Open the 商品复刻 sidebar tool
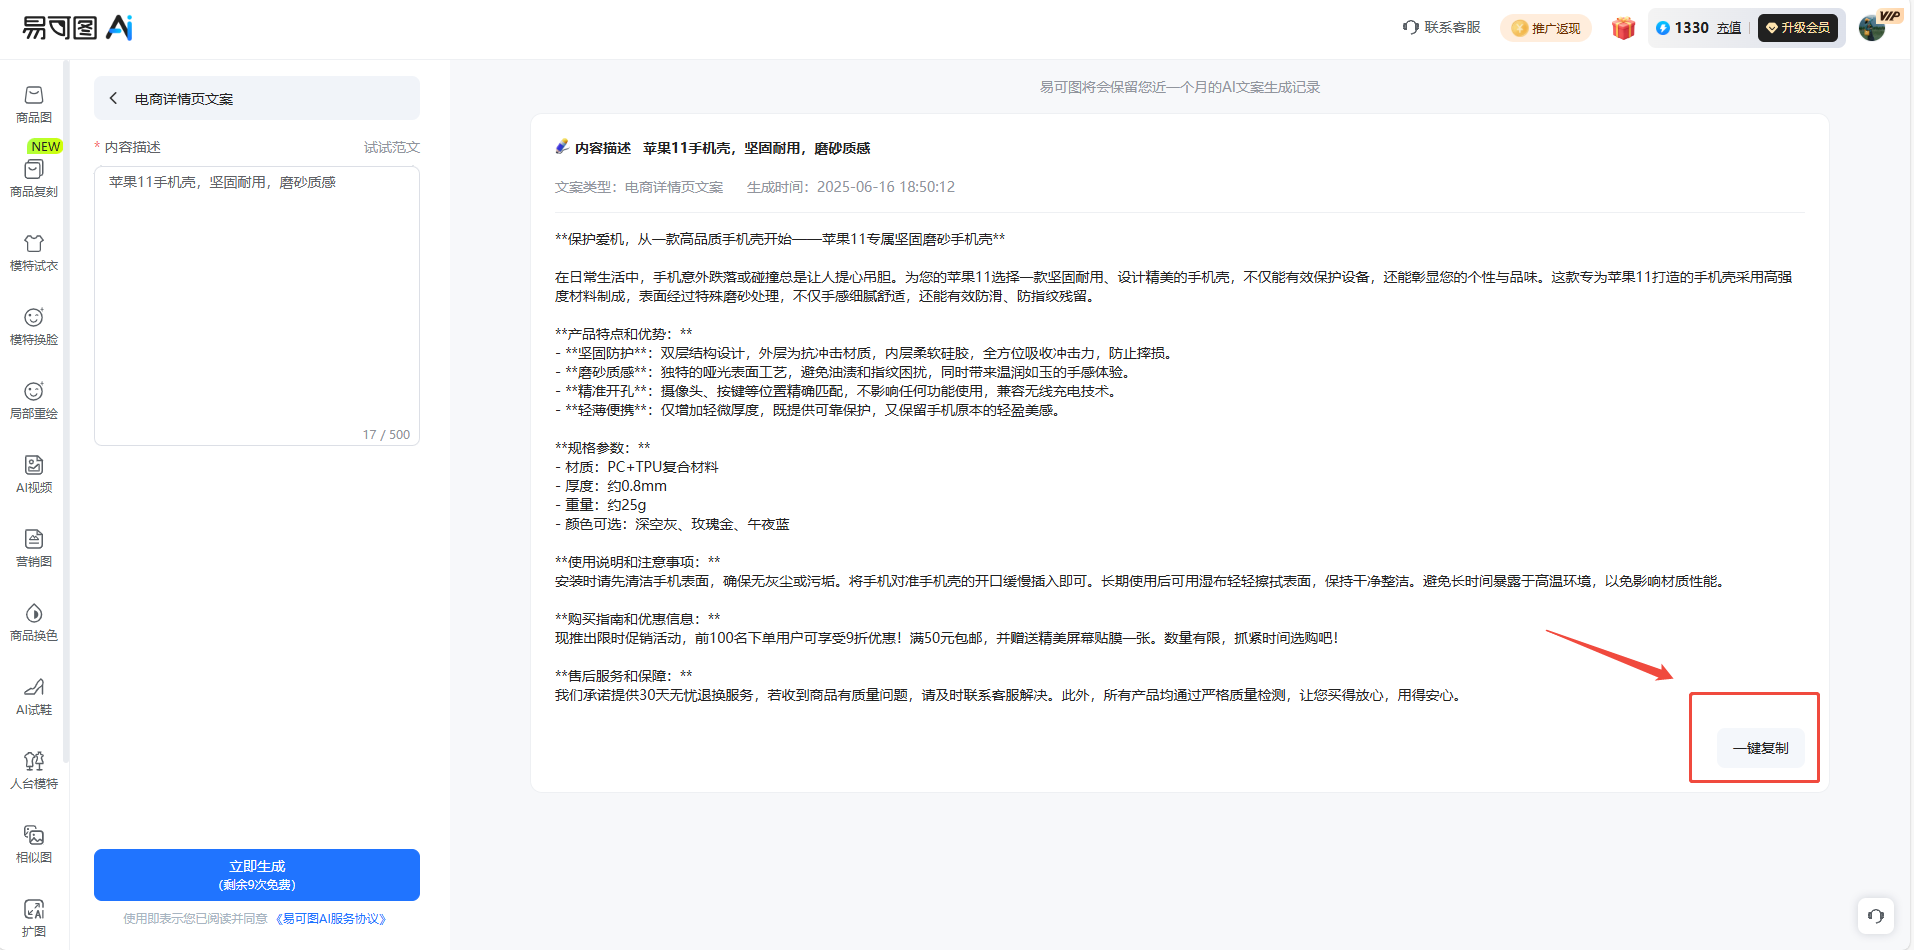Image resolution: width=1914 pixels, height=950 pixels. coord(34,179)
